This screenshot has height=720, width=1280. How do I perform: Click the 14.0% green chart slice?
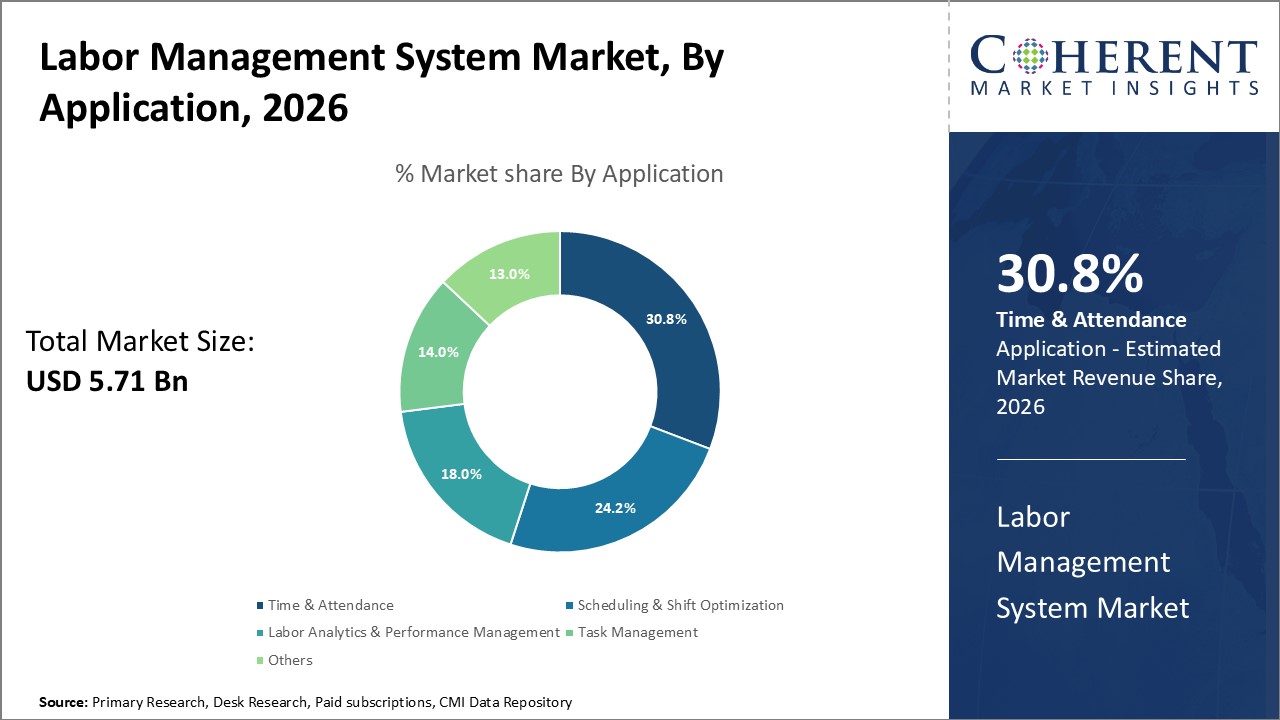(x=437, y=352)
